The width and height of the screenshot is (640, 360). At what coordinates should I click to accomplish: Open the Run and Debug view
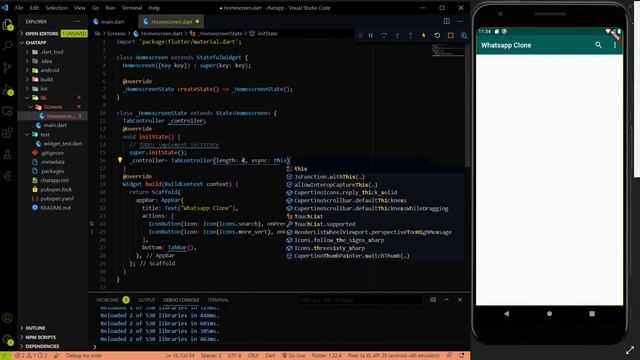[x=7, y=90]
